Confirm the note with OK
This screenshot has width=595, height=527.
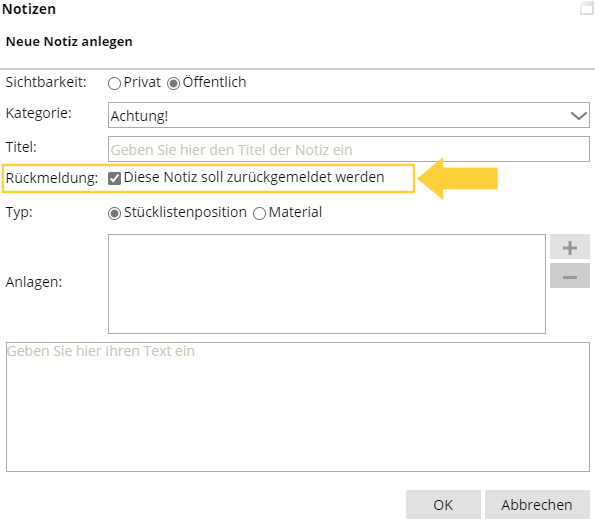pyautogui.click(x=443, y=505)
